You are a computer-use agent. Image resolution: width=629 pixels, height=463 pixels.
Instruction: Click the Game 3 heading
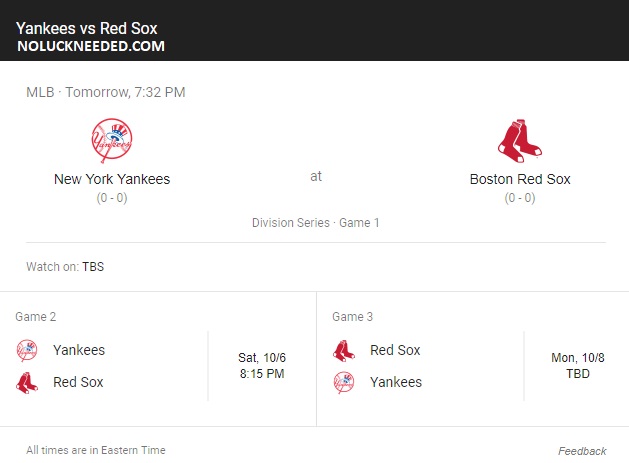point(353,317)
